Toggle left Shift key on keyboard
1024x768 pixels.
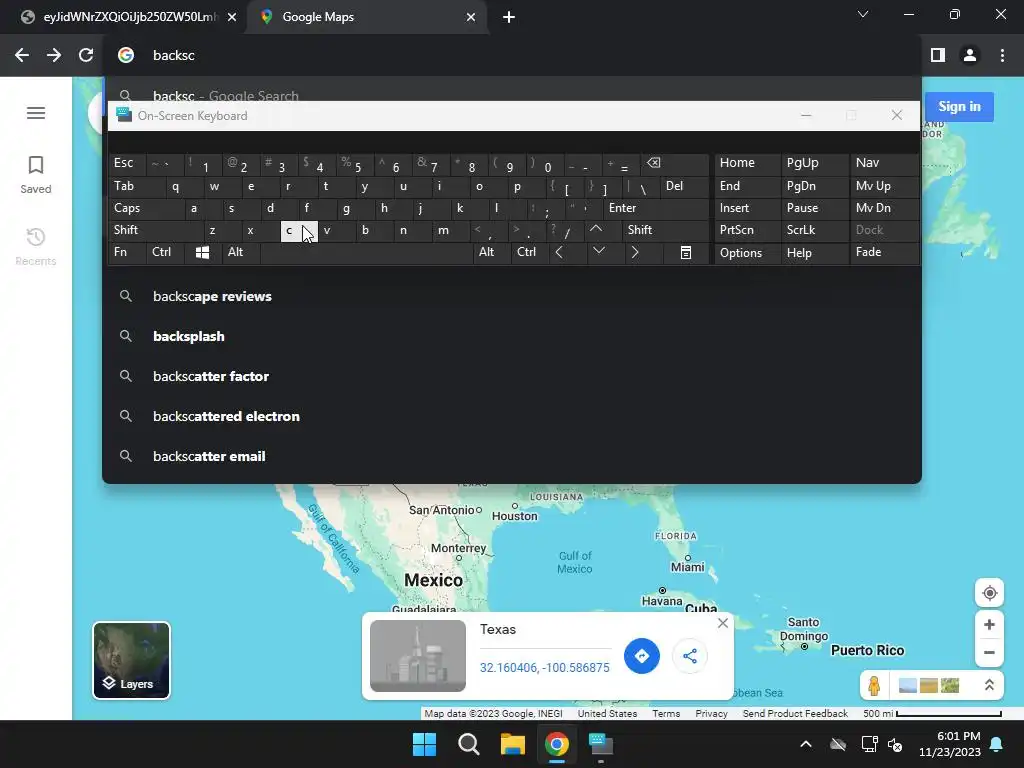click(x=155, y=230)
